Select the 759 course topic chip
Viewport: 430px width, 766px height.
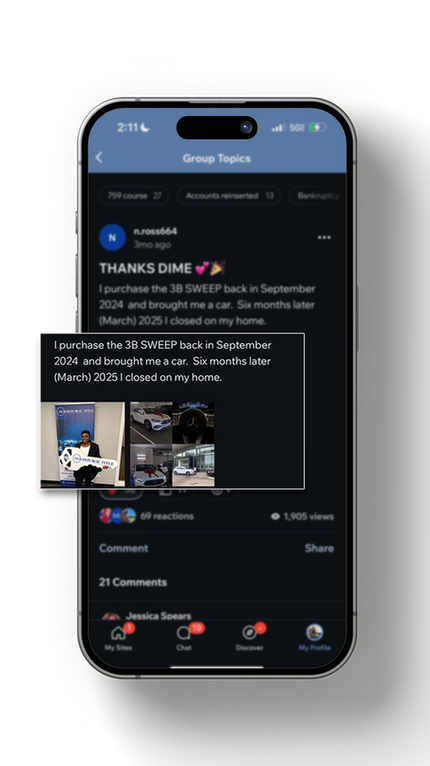click(134, 195)
